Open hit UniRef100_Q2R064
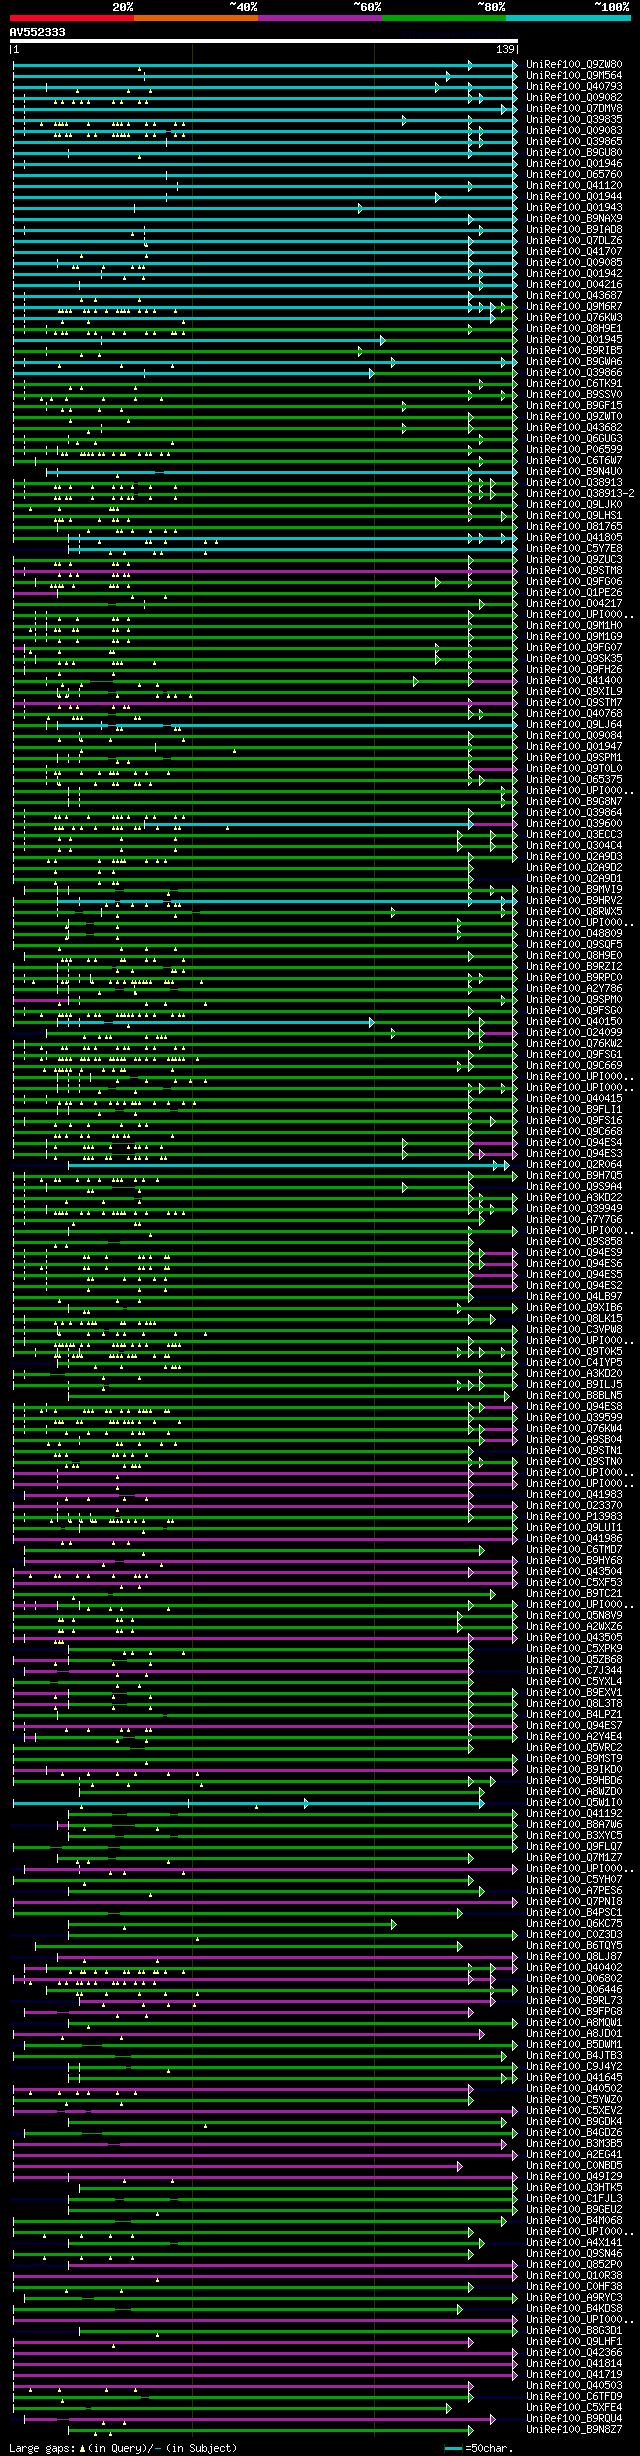 pyautogui.click(x=574, y=1165)
